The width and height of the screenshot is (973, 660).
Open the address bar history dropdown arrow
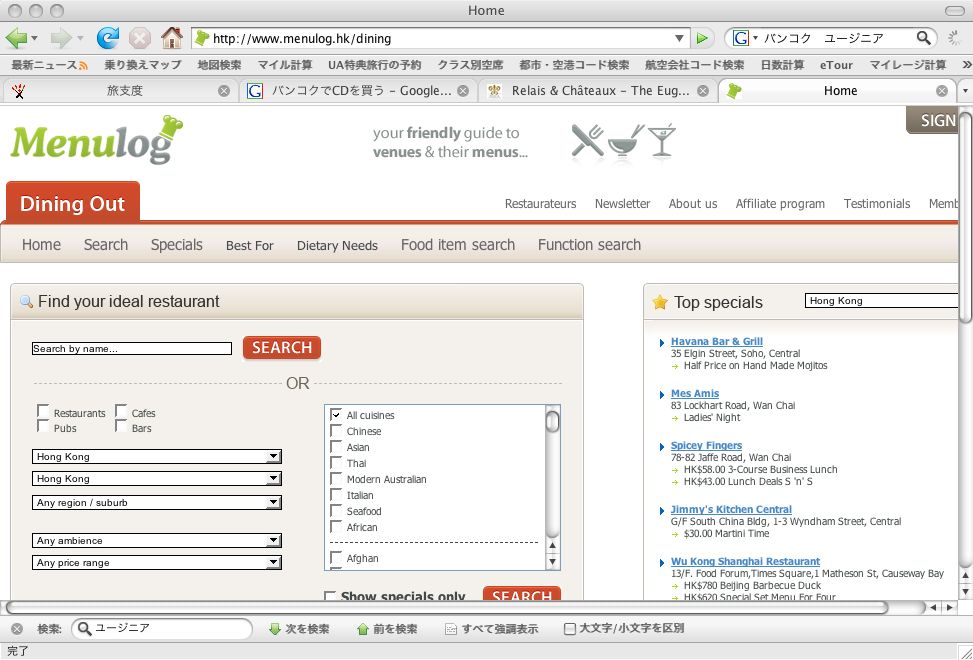679,38
